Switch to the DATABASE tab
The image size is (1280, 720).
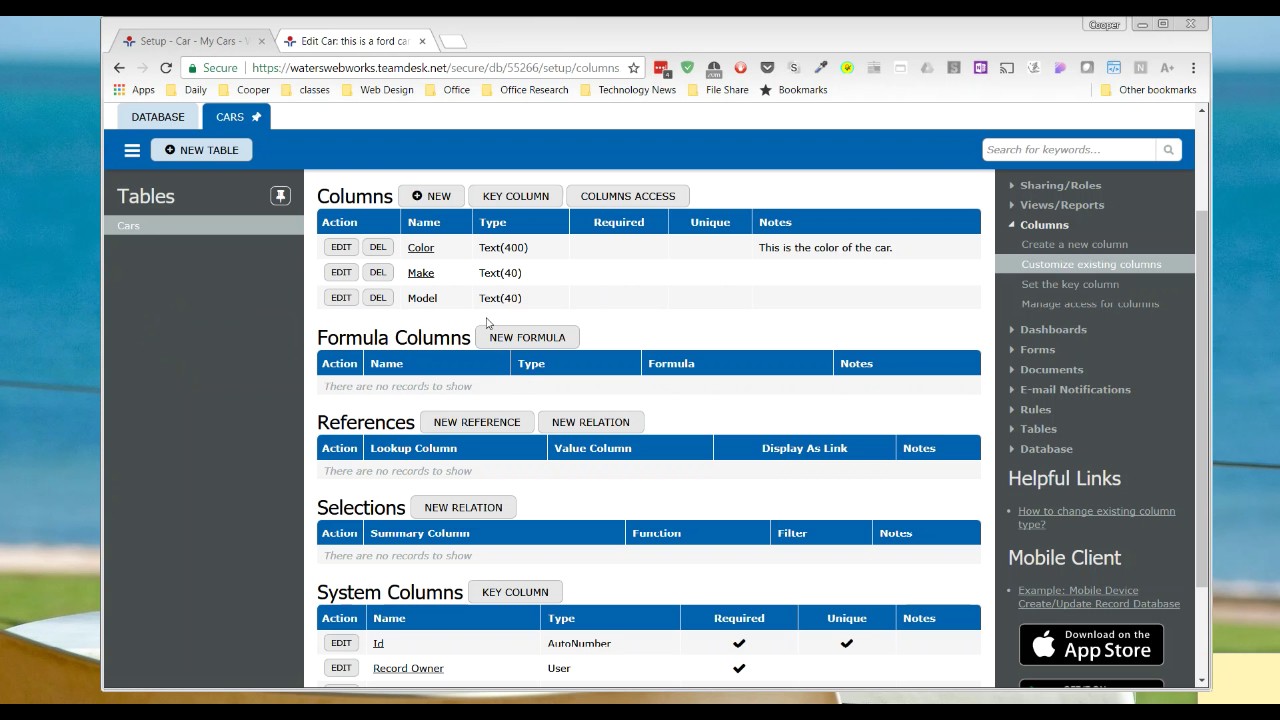(x=158, y=117)
